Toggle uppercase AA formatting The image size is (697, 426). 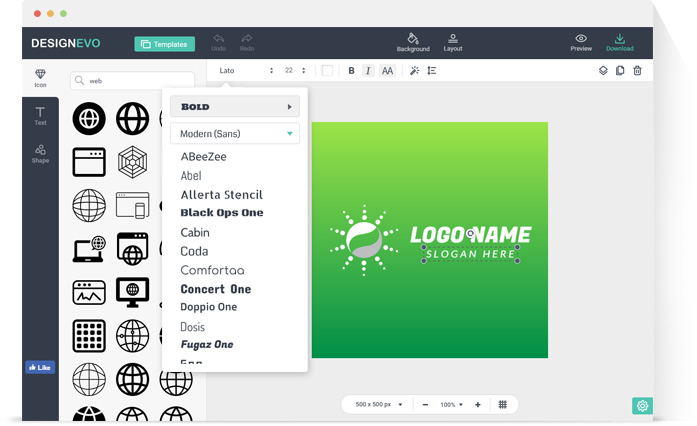coord(387,71)
